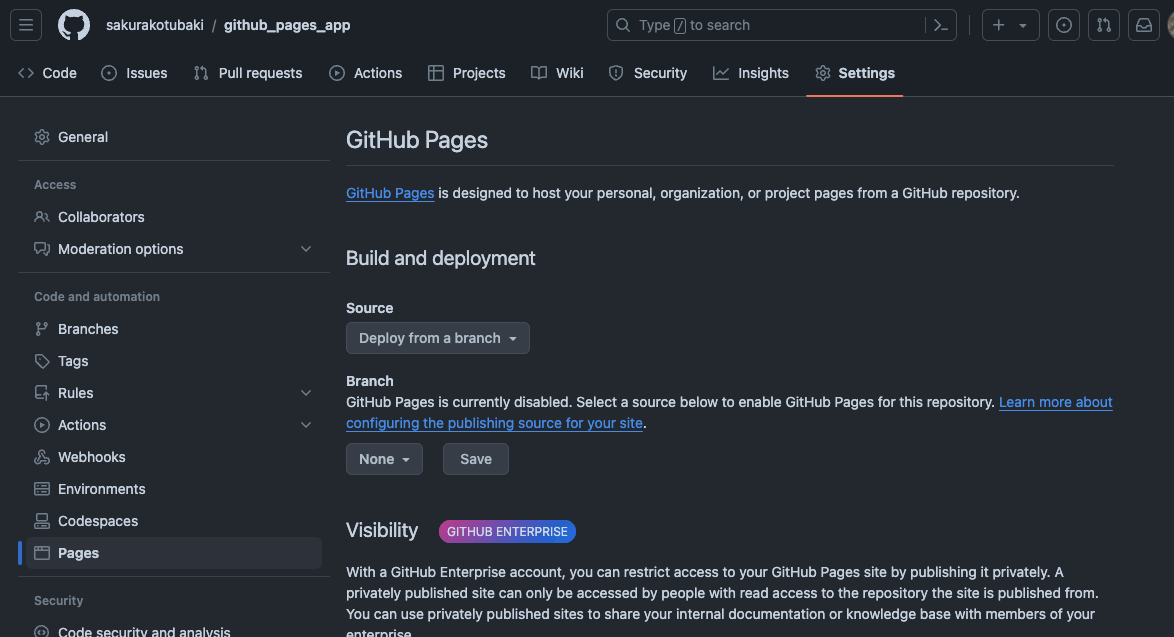1174x637 pixels.
Task: Open pull requests icon in header
Action: [x=1104, y=25]
